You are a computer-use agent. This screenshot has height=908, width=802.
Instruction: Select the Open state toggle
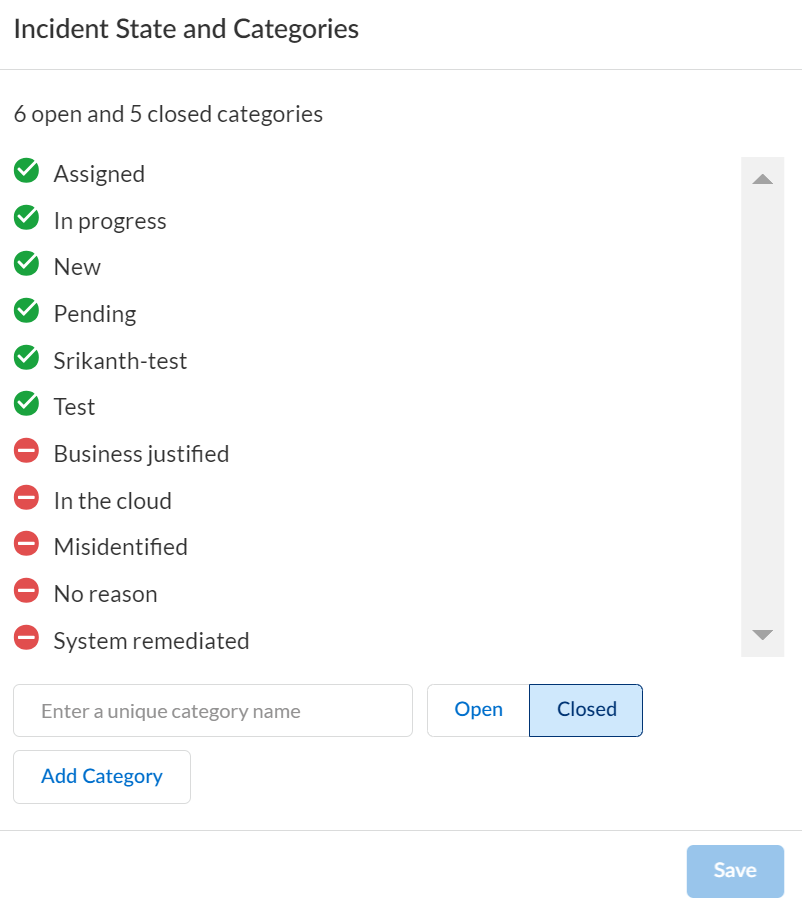[478, 710]
